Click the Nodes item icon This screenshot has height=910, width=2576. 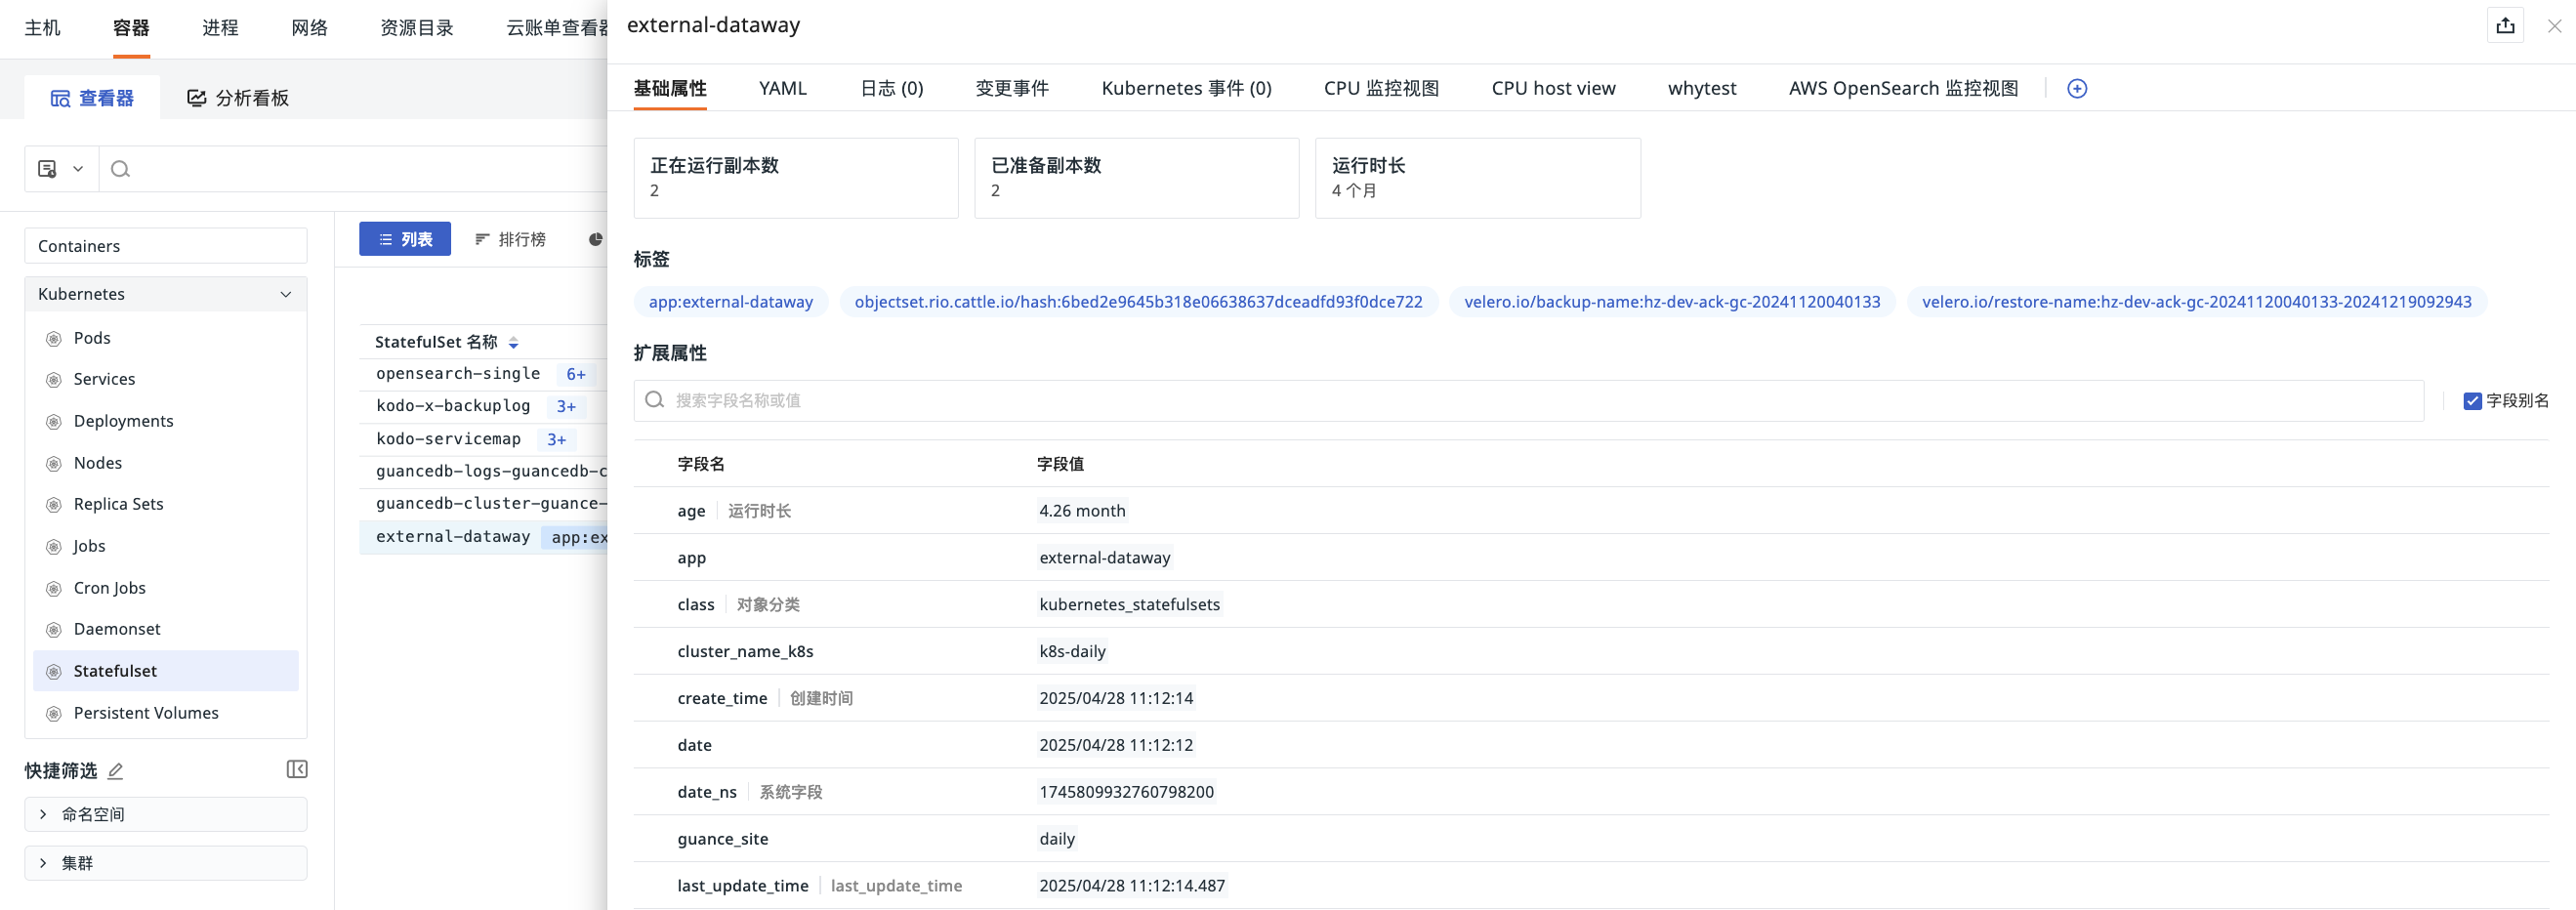click(54, 464)
